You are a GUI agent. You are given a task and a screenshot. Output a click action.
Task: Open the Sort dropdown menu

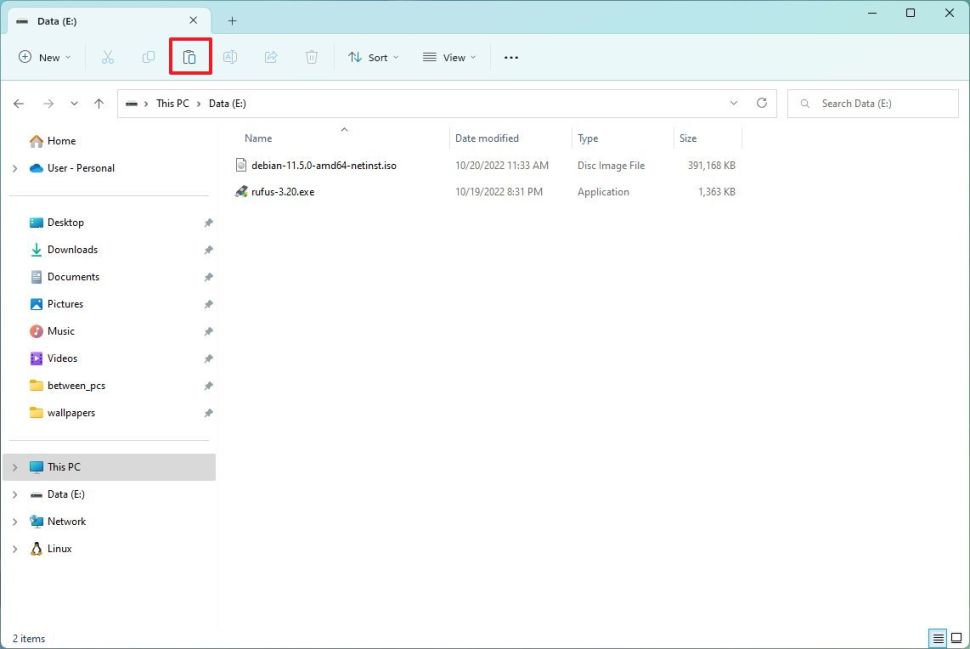[x=373, y=57]
